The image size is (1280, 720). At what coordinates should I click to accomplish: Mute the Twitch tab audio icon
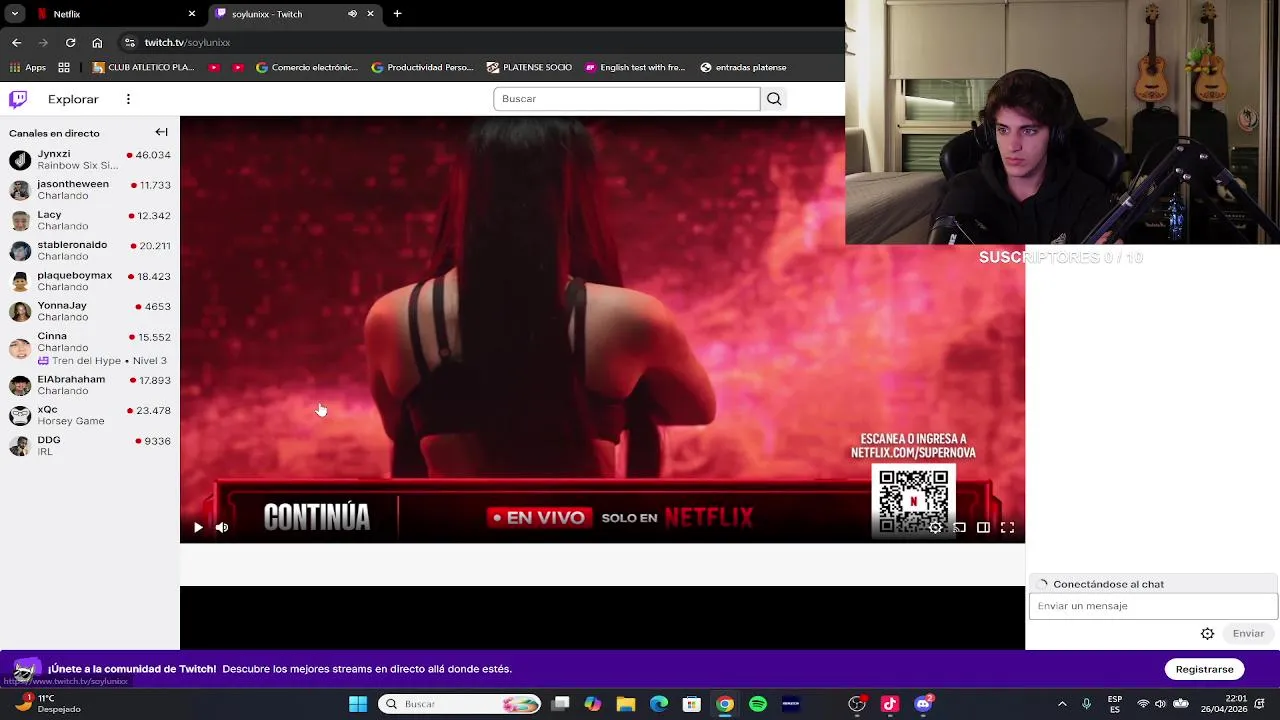(352, 14)
